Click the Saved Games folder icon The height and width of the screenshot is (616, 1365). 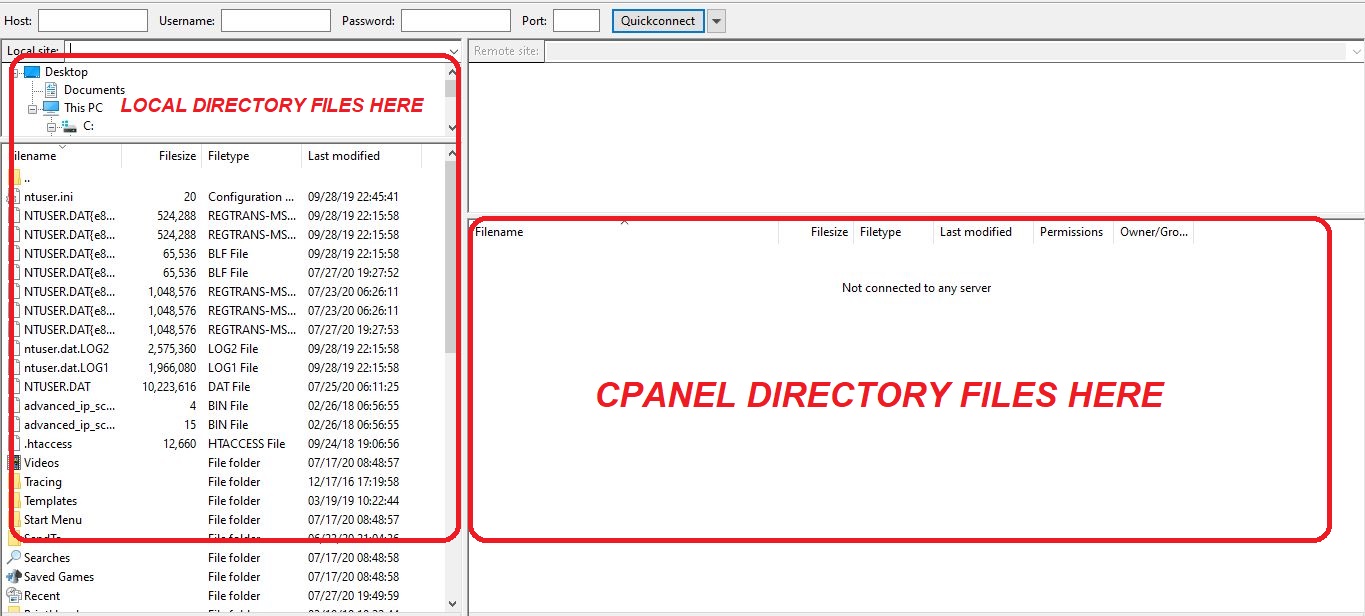point(14,577)
